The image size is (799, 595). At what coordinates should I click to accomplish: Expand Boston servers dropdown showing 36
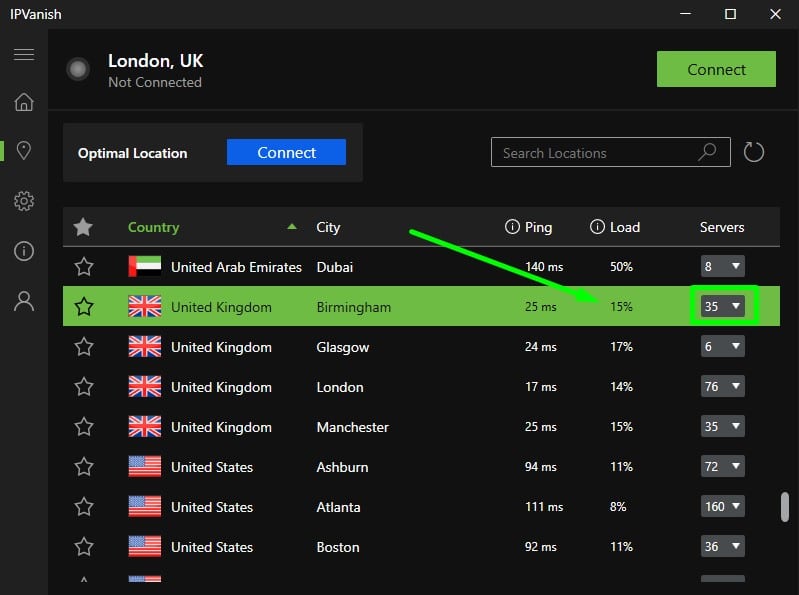[x=723, y=546]
